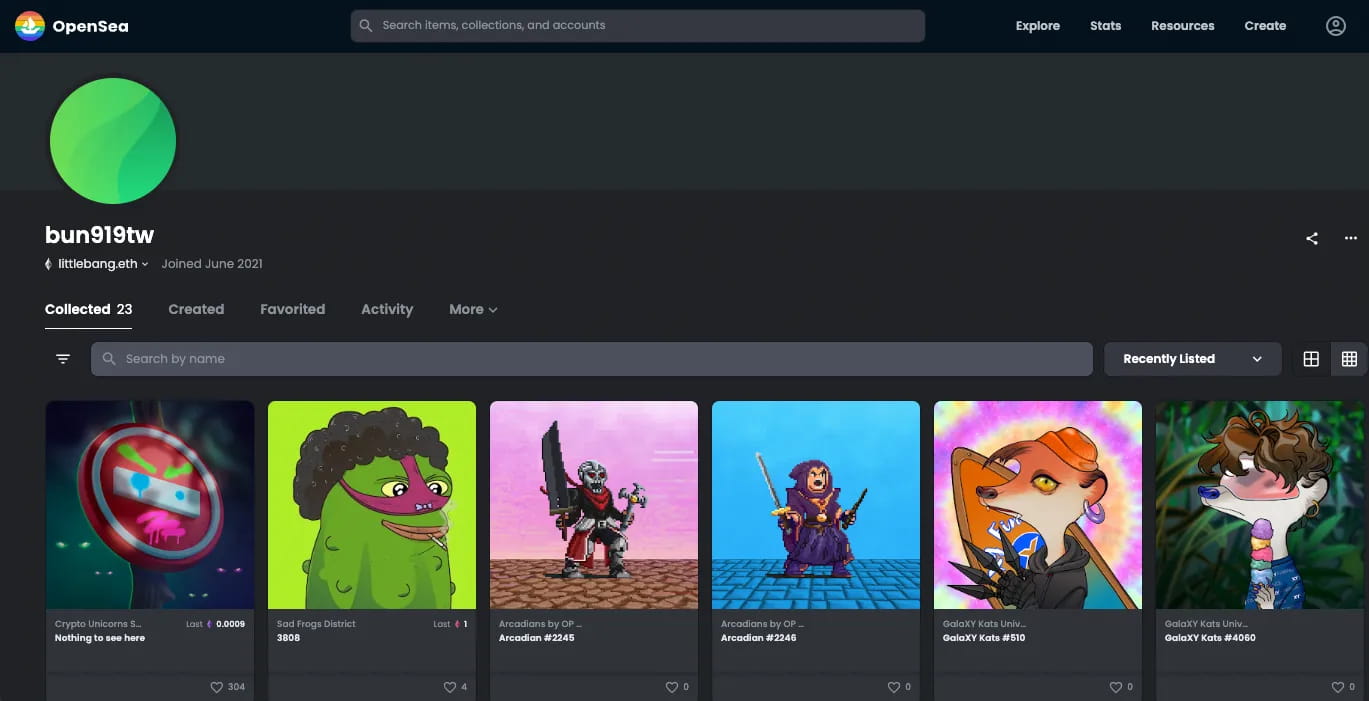Screen dimensions: 1369x701
Task: Favorite the Nothing to see here item
Action: [216, 687]
